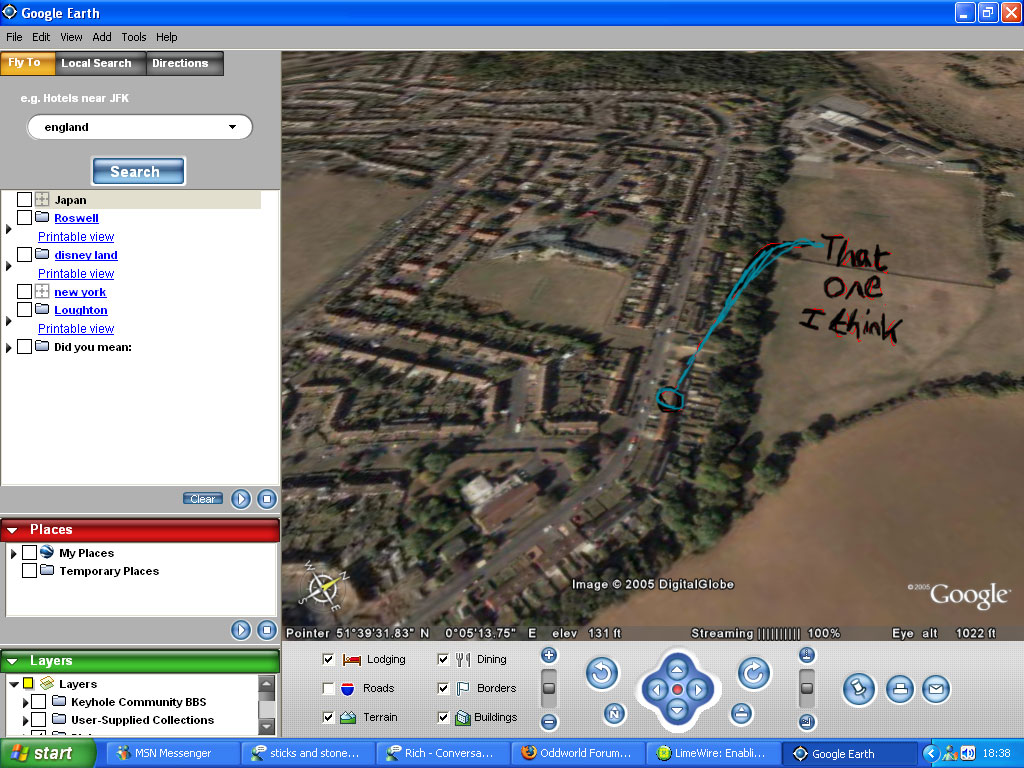Open the Tools menu
This screenshot has height=768, width=1024.
(x=134, y=37)
